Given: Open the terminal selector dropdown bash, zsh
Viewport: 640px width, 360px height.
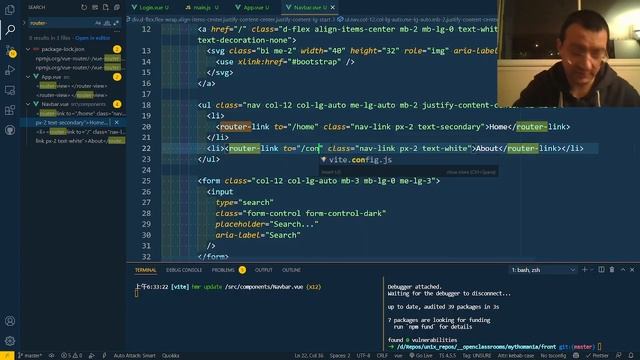Looking at the screenshot, I should 543,270.
